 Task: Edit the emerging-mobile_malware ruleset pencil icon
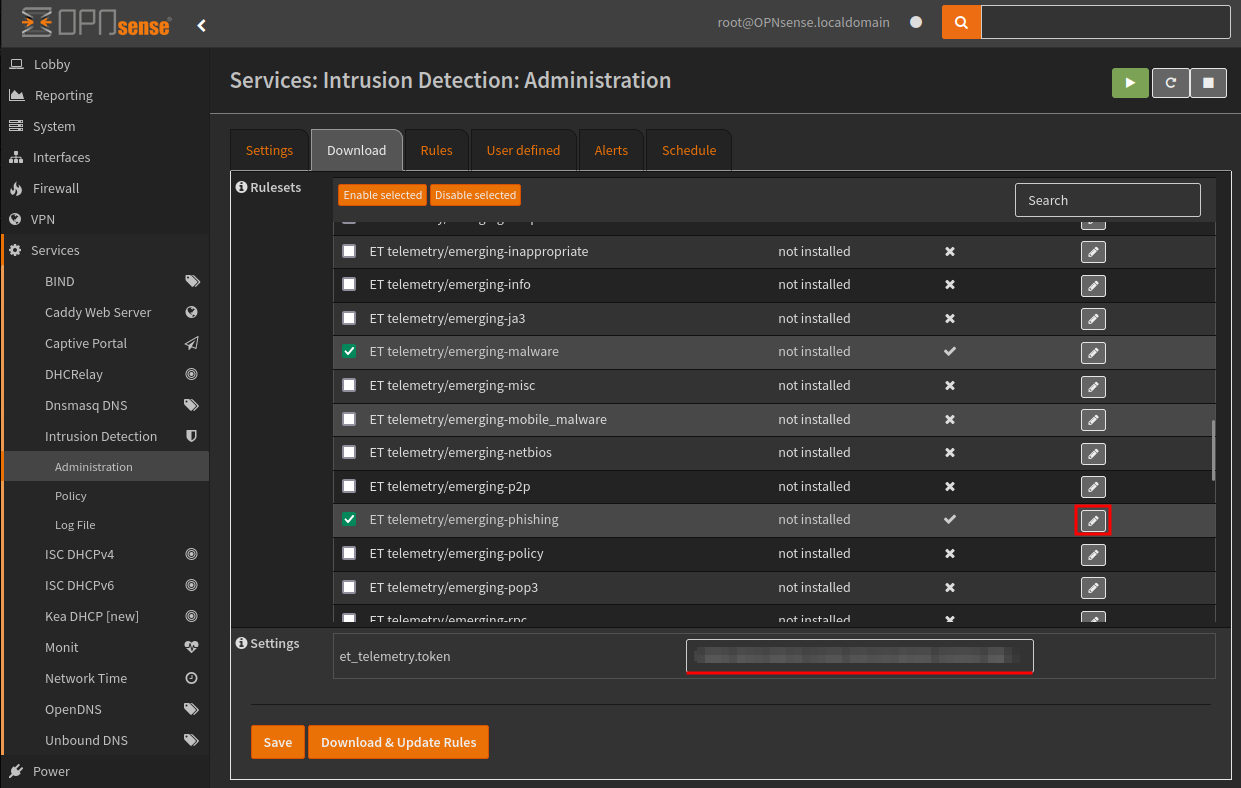[1093, 420]
